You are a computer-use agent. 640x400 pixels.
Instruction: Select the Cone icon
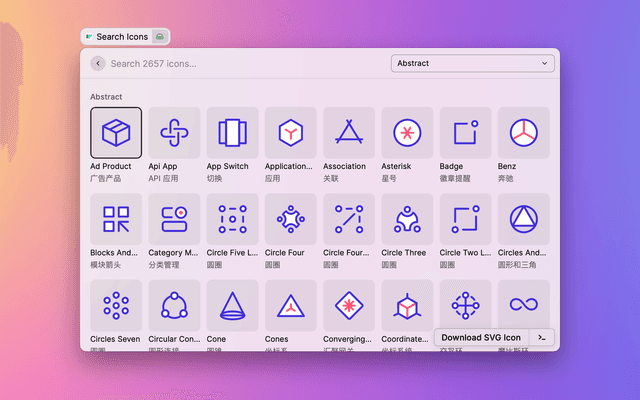tap(232, 305)
